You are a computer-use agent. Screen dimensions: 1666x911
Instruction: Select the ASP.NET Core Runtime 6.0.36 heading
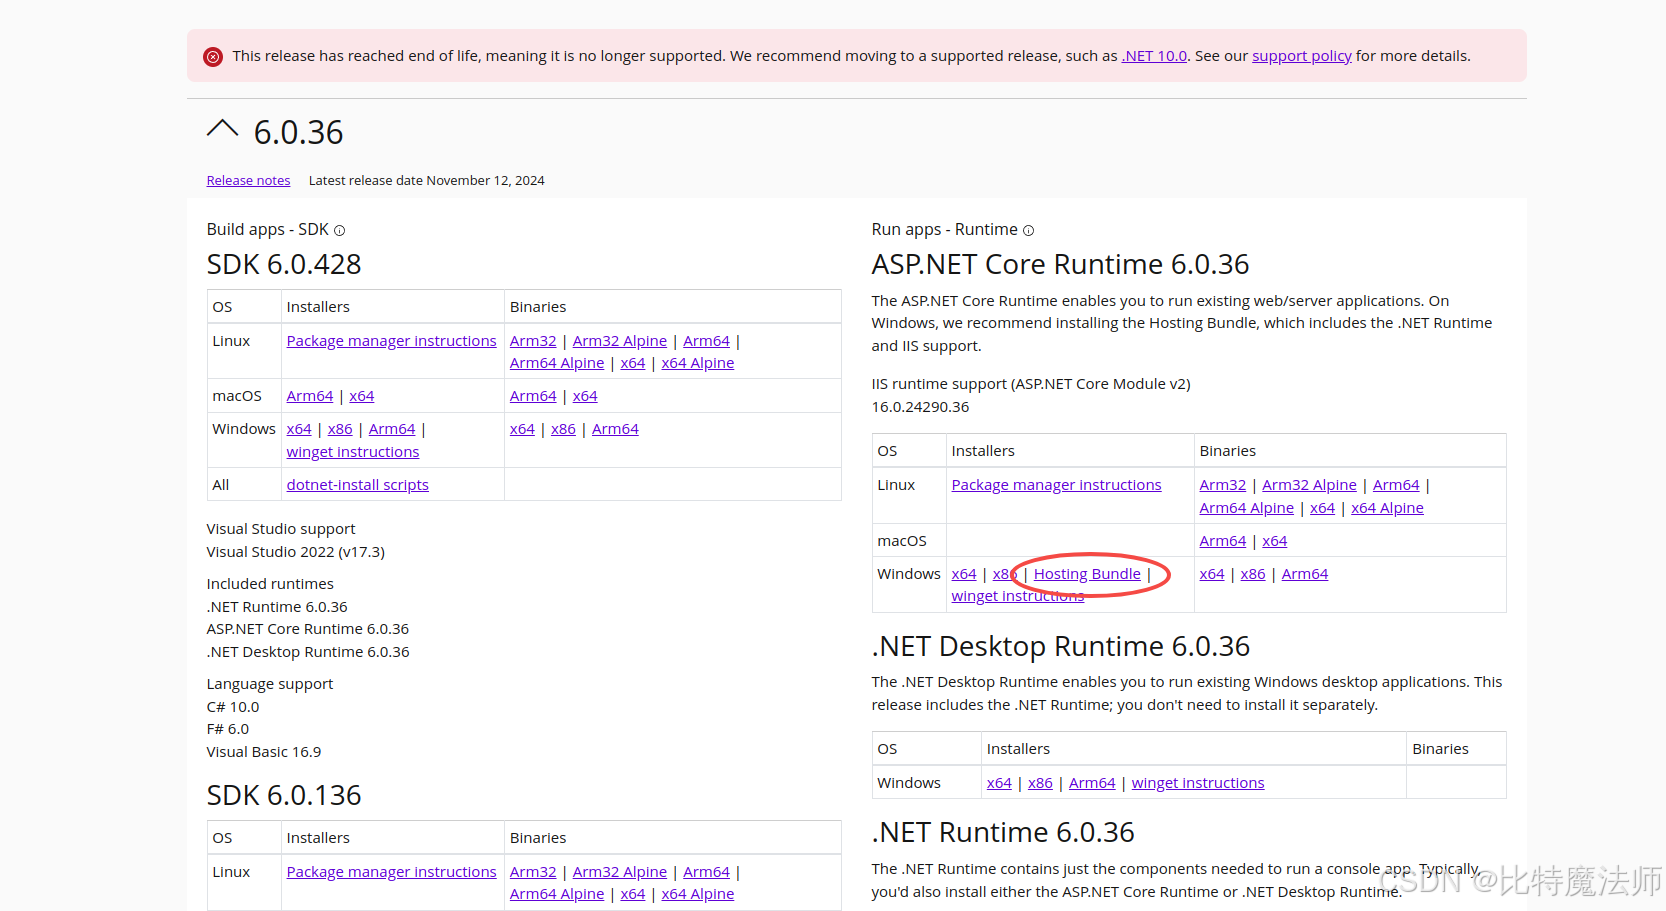[x=1060, y=264]
